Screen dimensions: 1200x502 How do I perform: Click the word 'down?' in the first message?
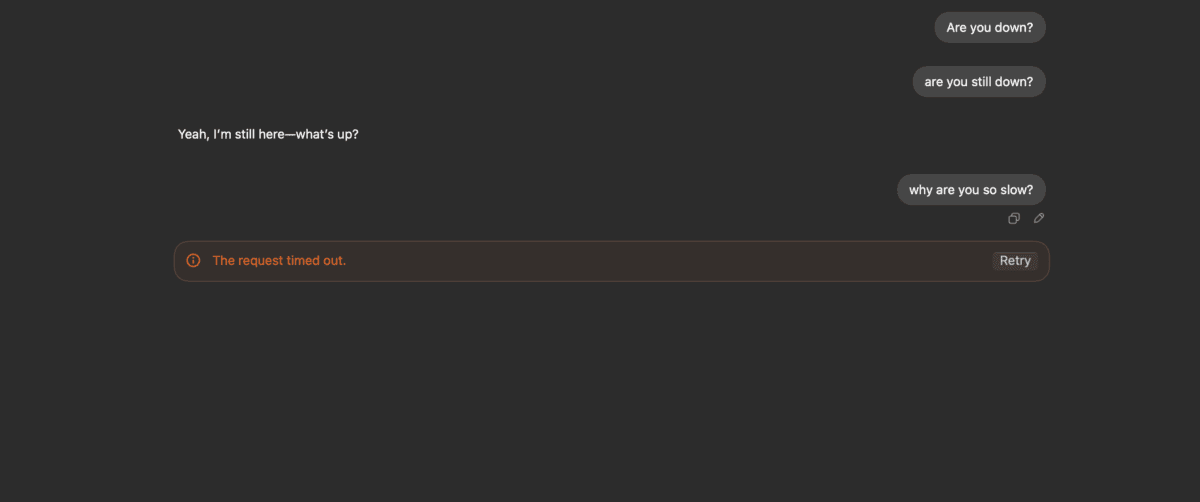tap(1014, 28)
